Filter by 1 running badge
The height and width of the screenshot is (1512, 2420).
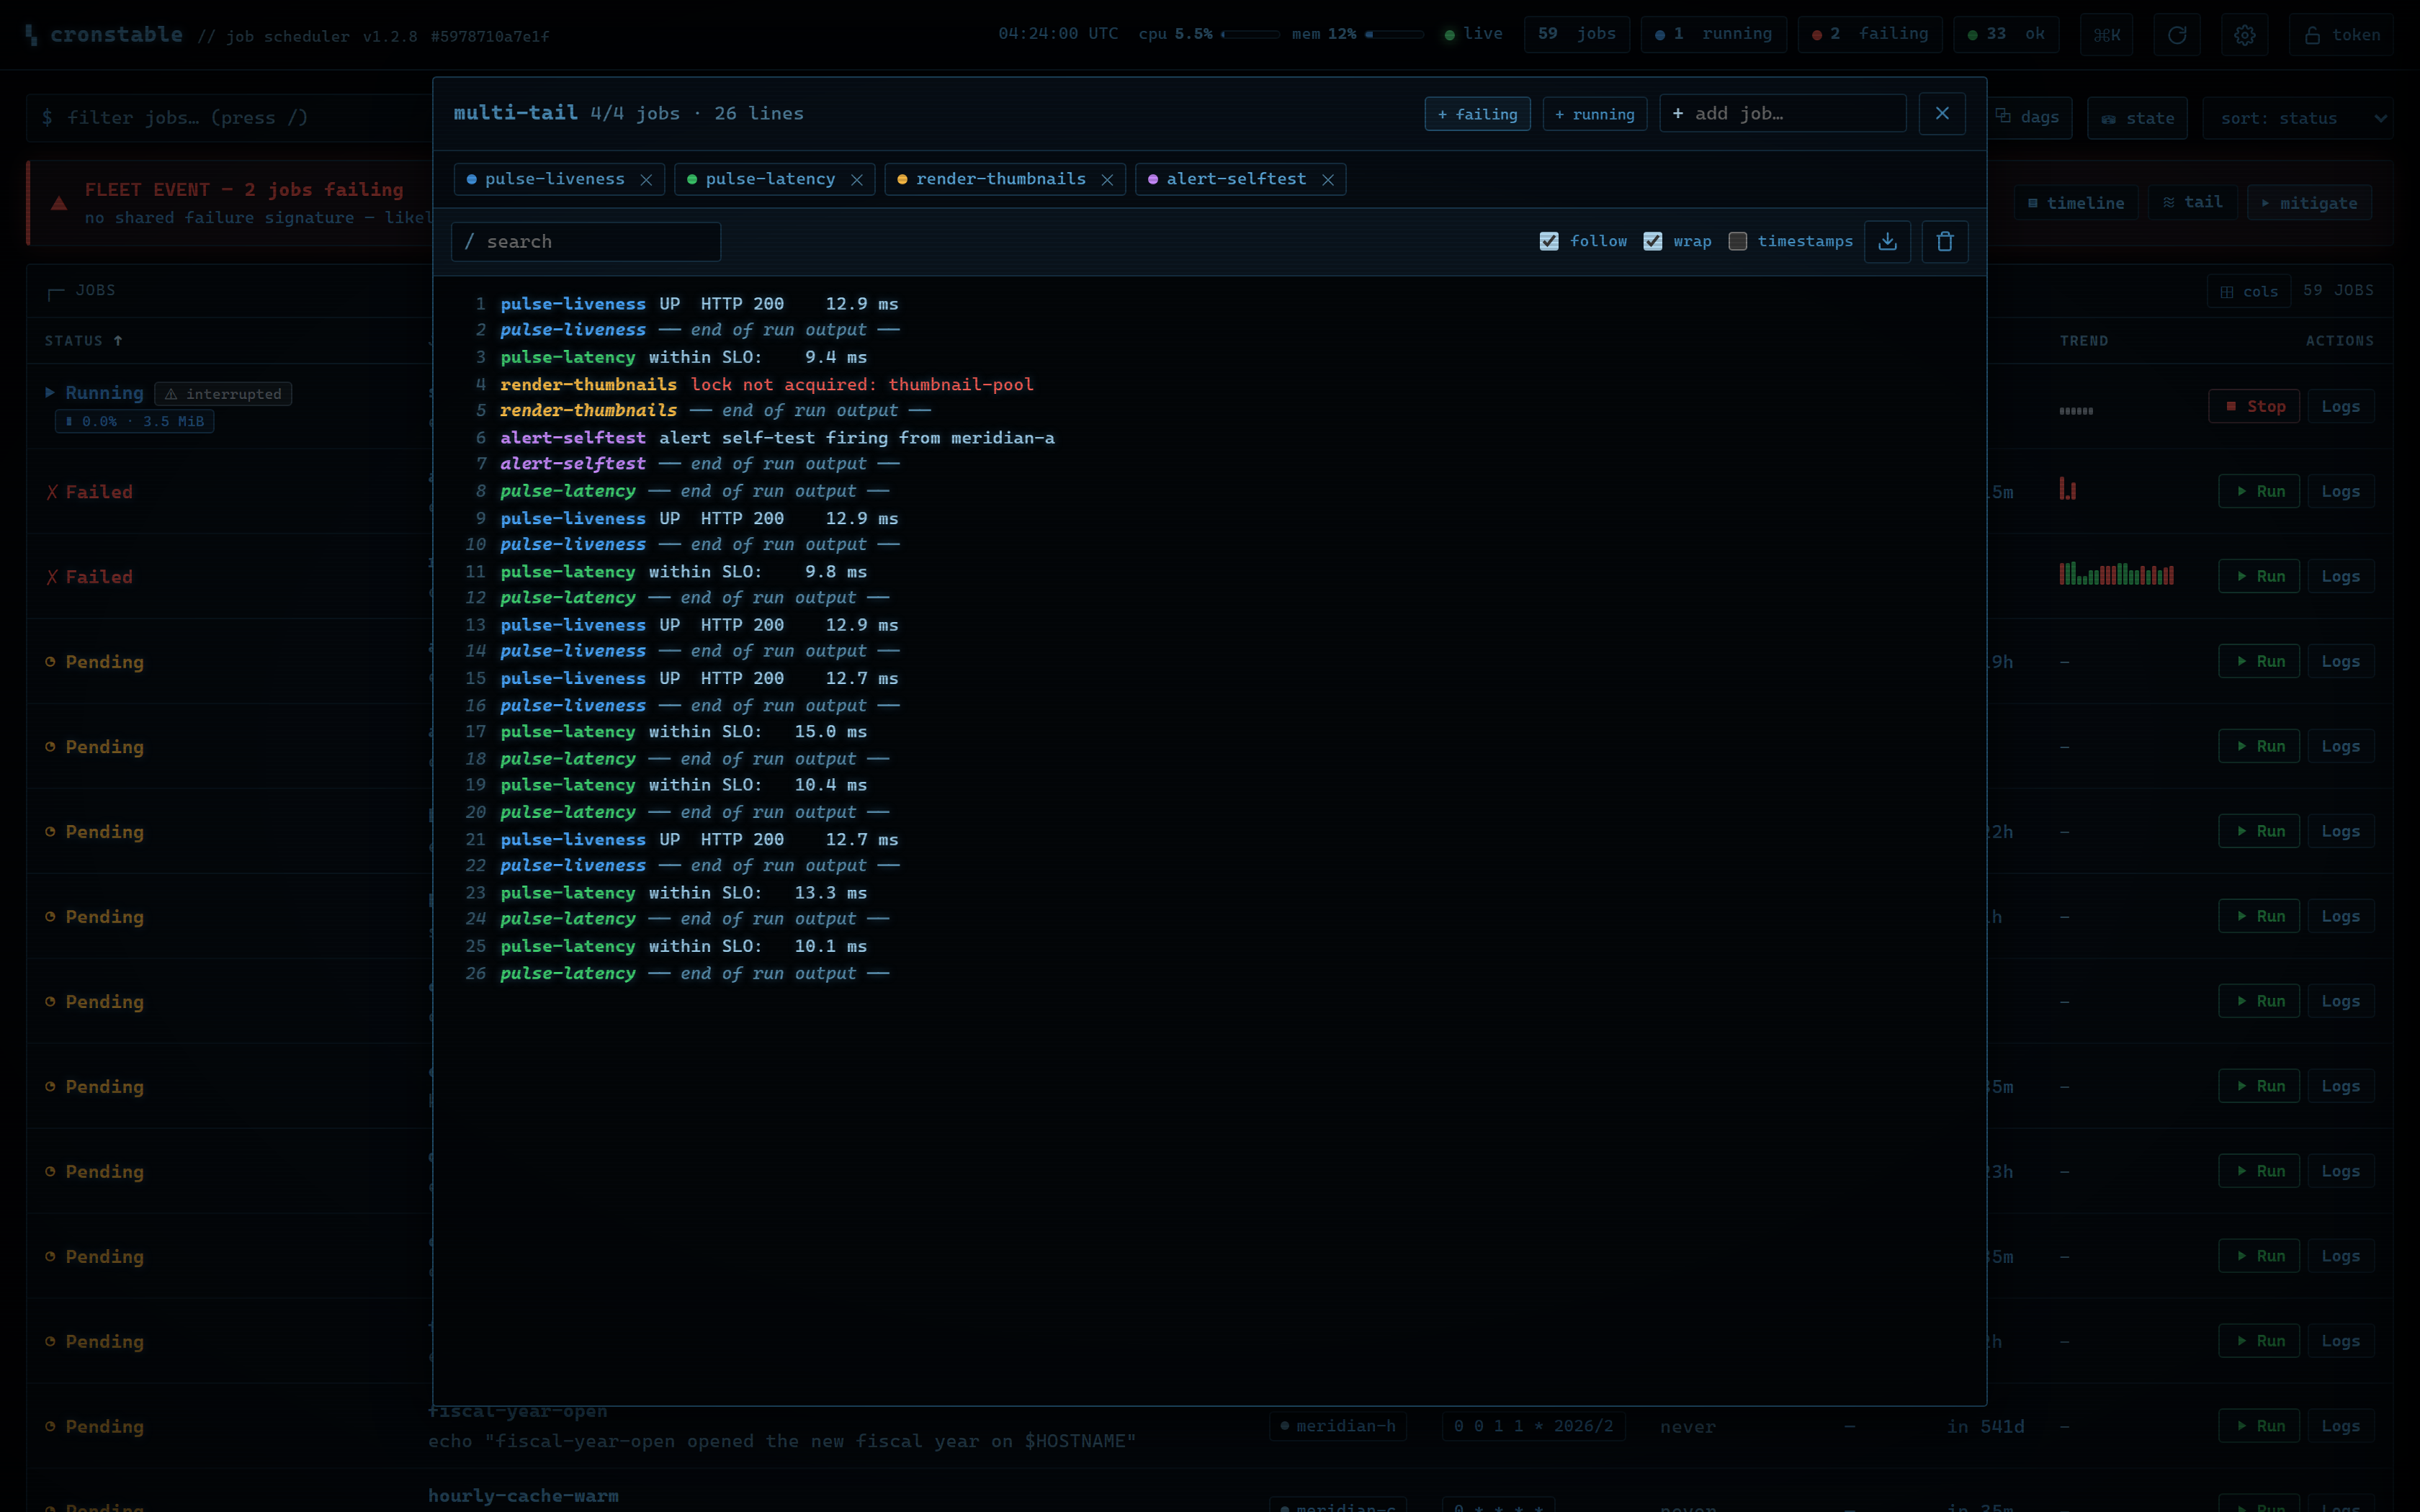point(1714,34)
